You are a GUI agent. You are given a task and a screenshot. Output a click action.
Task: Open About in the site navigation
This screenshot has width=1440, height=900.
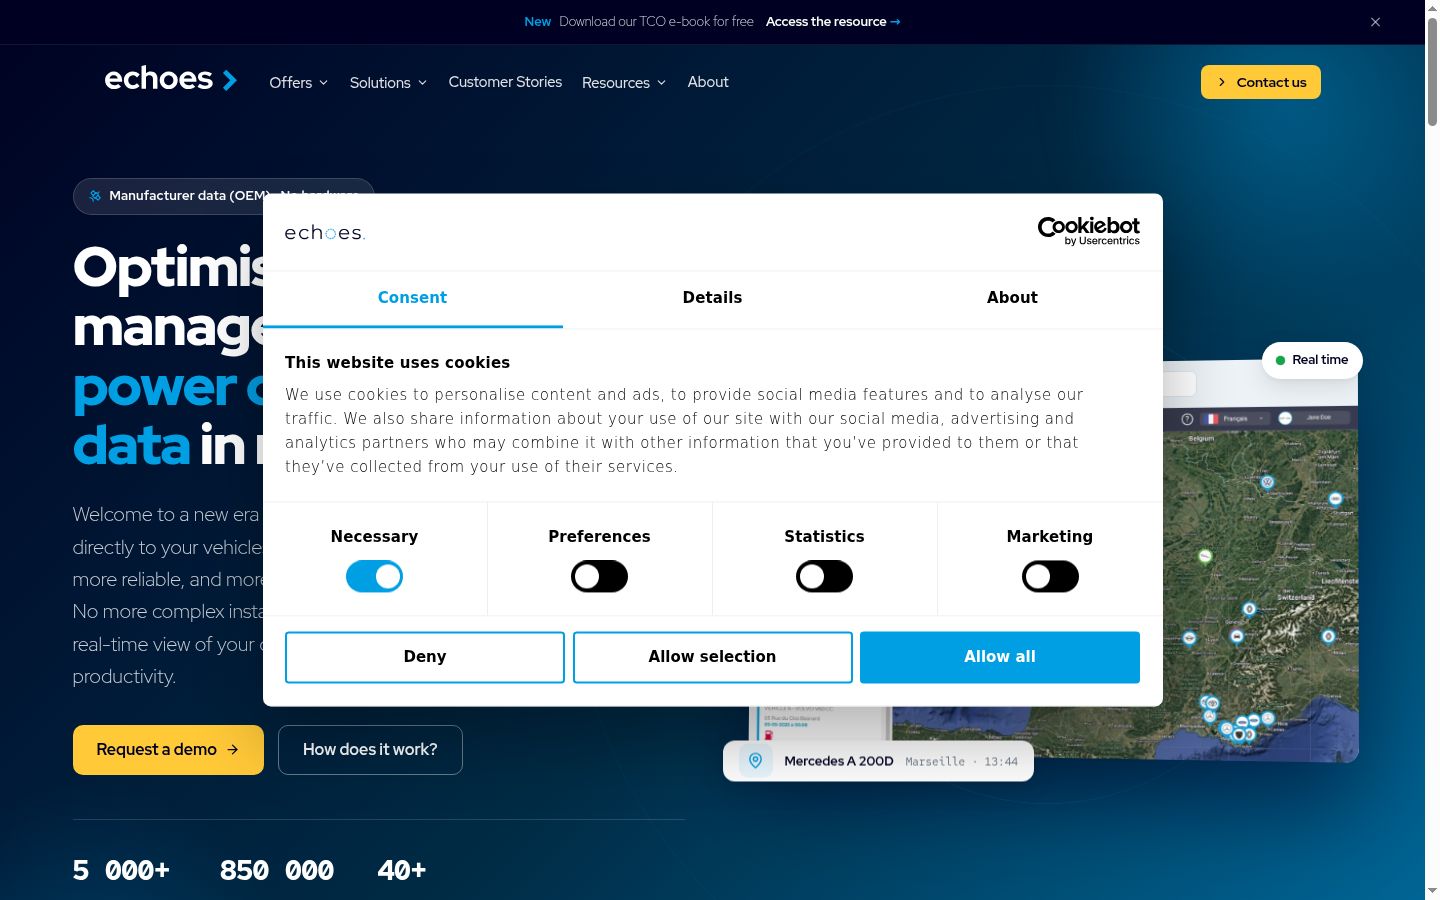pos(708,82)
